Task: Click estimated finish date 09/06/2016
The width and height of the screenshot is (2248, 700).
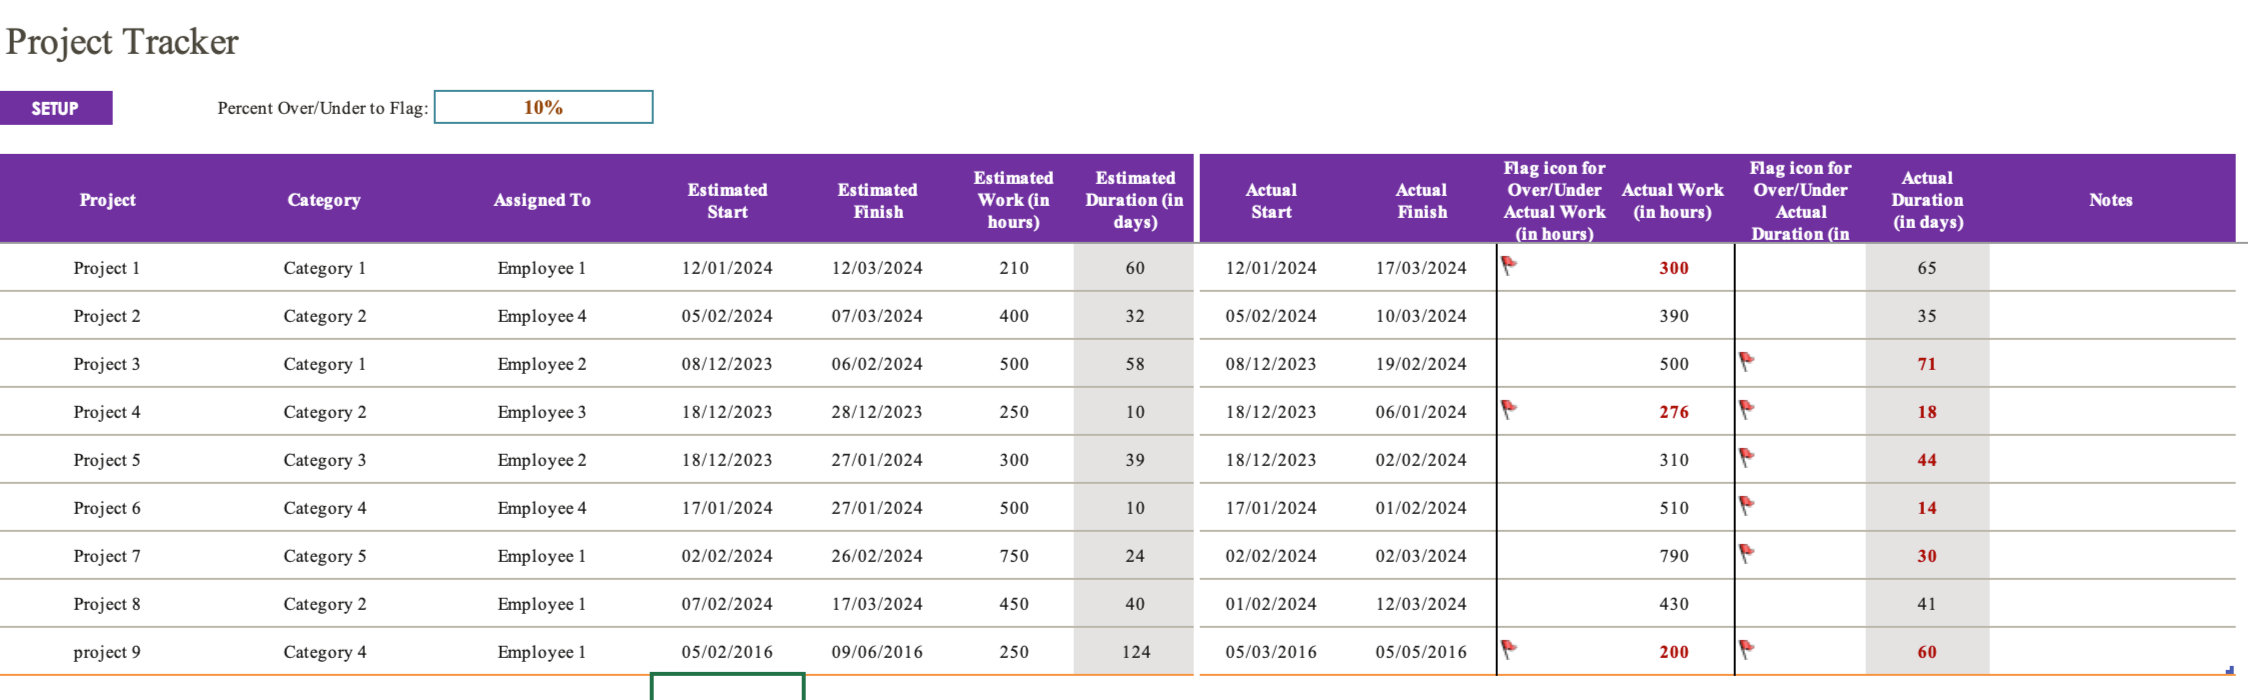Action: [878, 652]
